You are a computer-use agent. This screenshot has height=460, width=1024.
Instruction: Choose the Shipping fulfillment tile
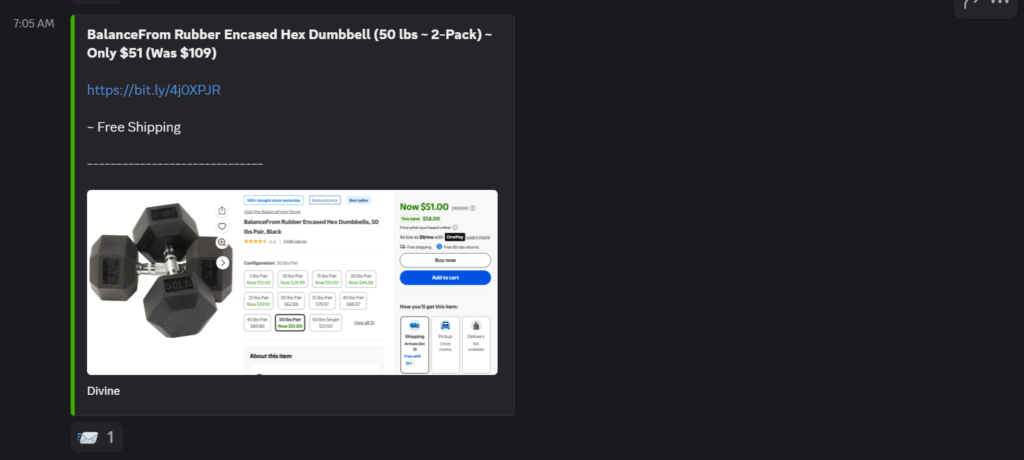(414, 344)
